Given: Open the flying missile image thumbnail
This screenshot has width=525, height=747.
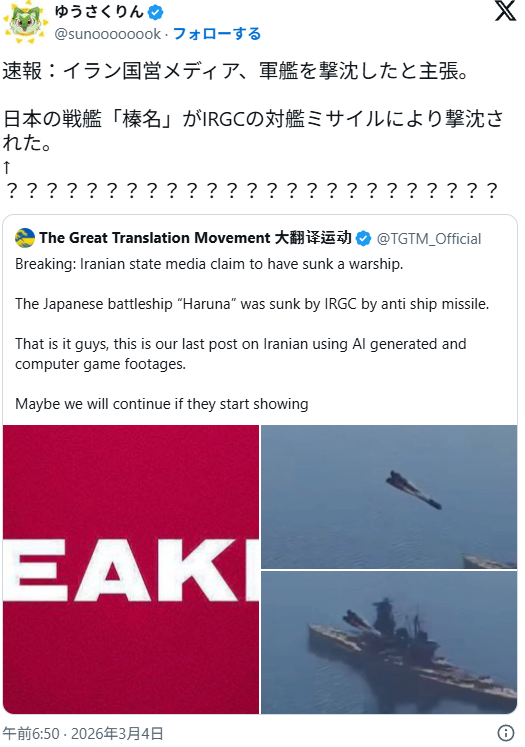Looking at the screenshot, I should tap(389, 497).
